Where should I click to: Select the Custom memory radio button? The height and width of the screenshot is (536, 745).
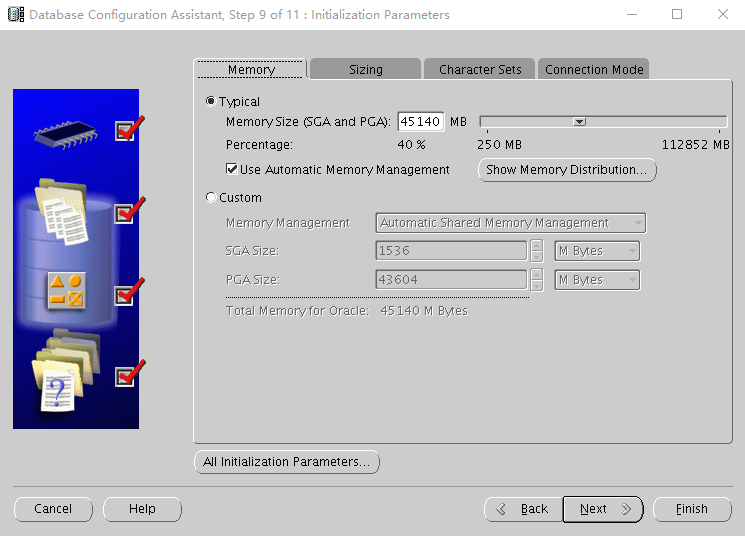pos(210,197)
